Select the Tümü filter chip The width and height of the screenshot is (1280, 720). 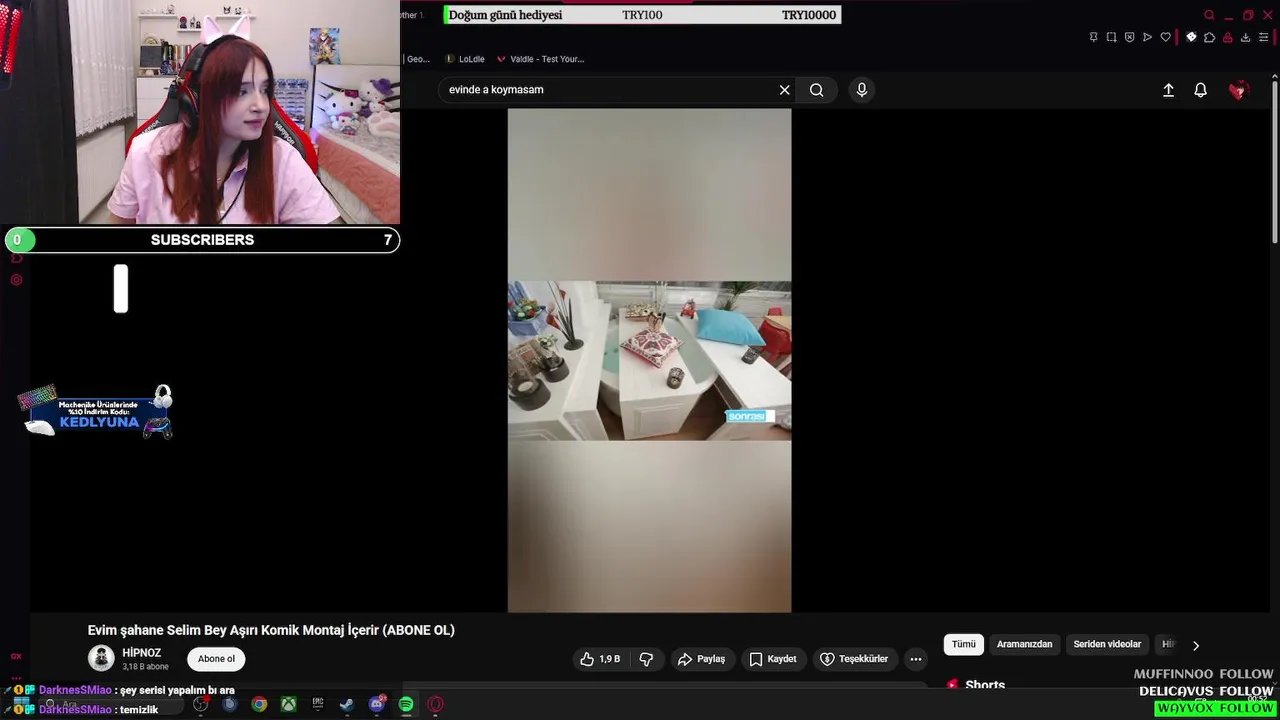tap(964, 645)
